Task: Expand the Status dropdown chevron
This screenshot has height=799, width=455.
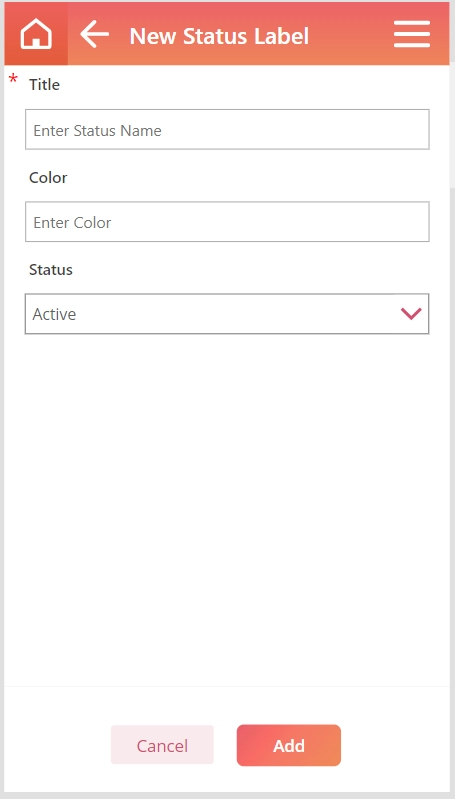Action: click(x=411, y=313)
